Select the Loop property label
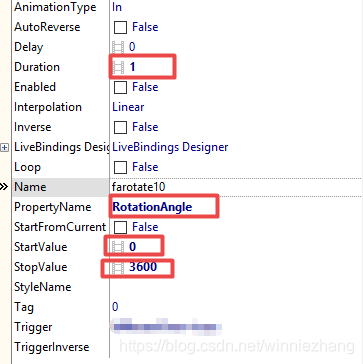363x364 pixels. pyautogui.click(x=27, y=167)
